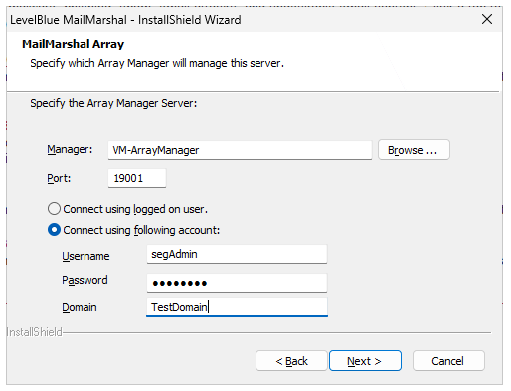
Task: Click the Domain label
Action: [x=79, y=307]
